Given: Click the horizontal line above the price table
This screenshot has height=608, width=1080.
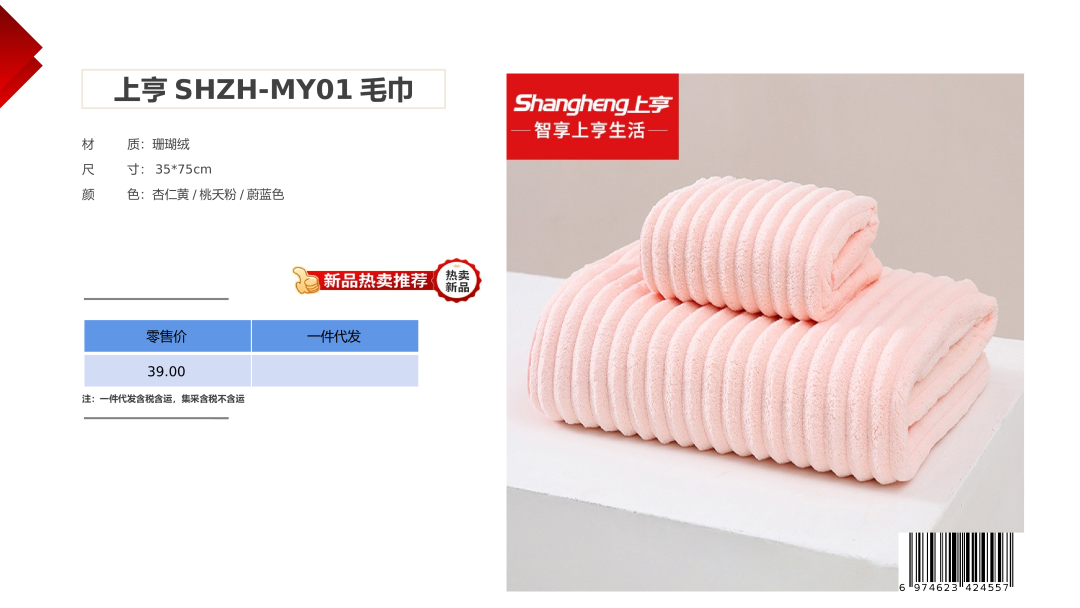Looking at the screenshot, I should click(156, 299).
